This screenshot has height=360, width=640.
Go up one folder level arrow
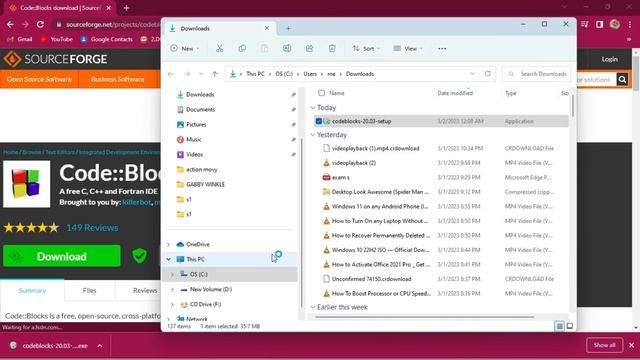point(215,74)
